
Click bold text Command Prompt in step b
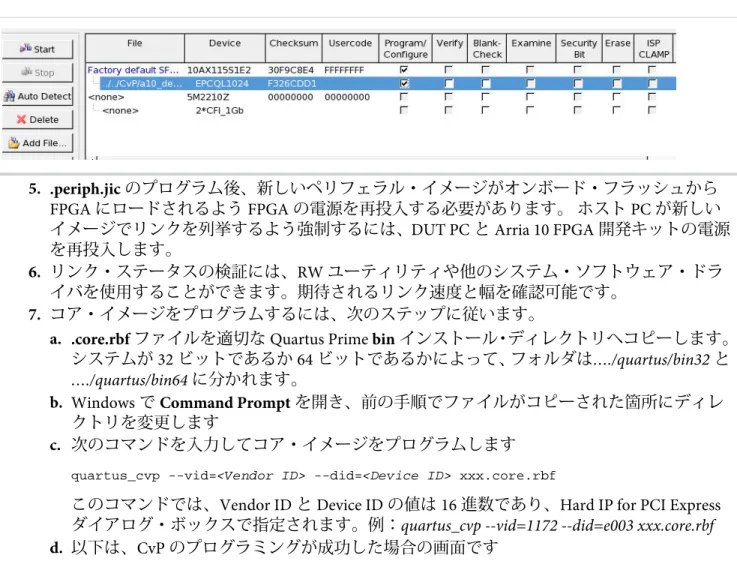coord(225,403)
